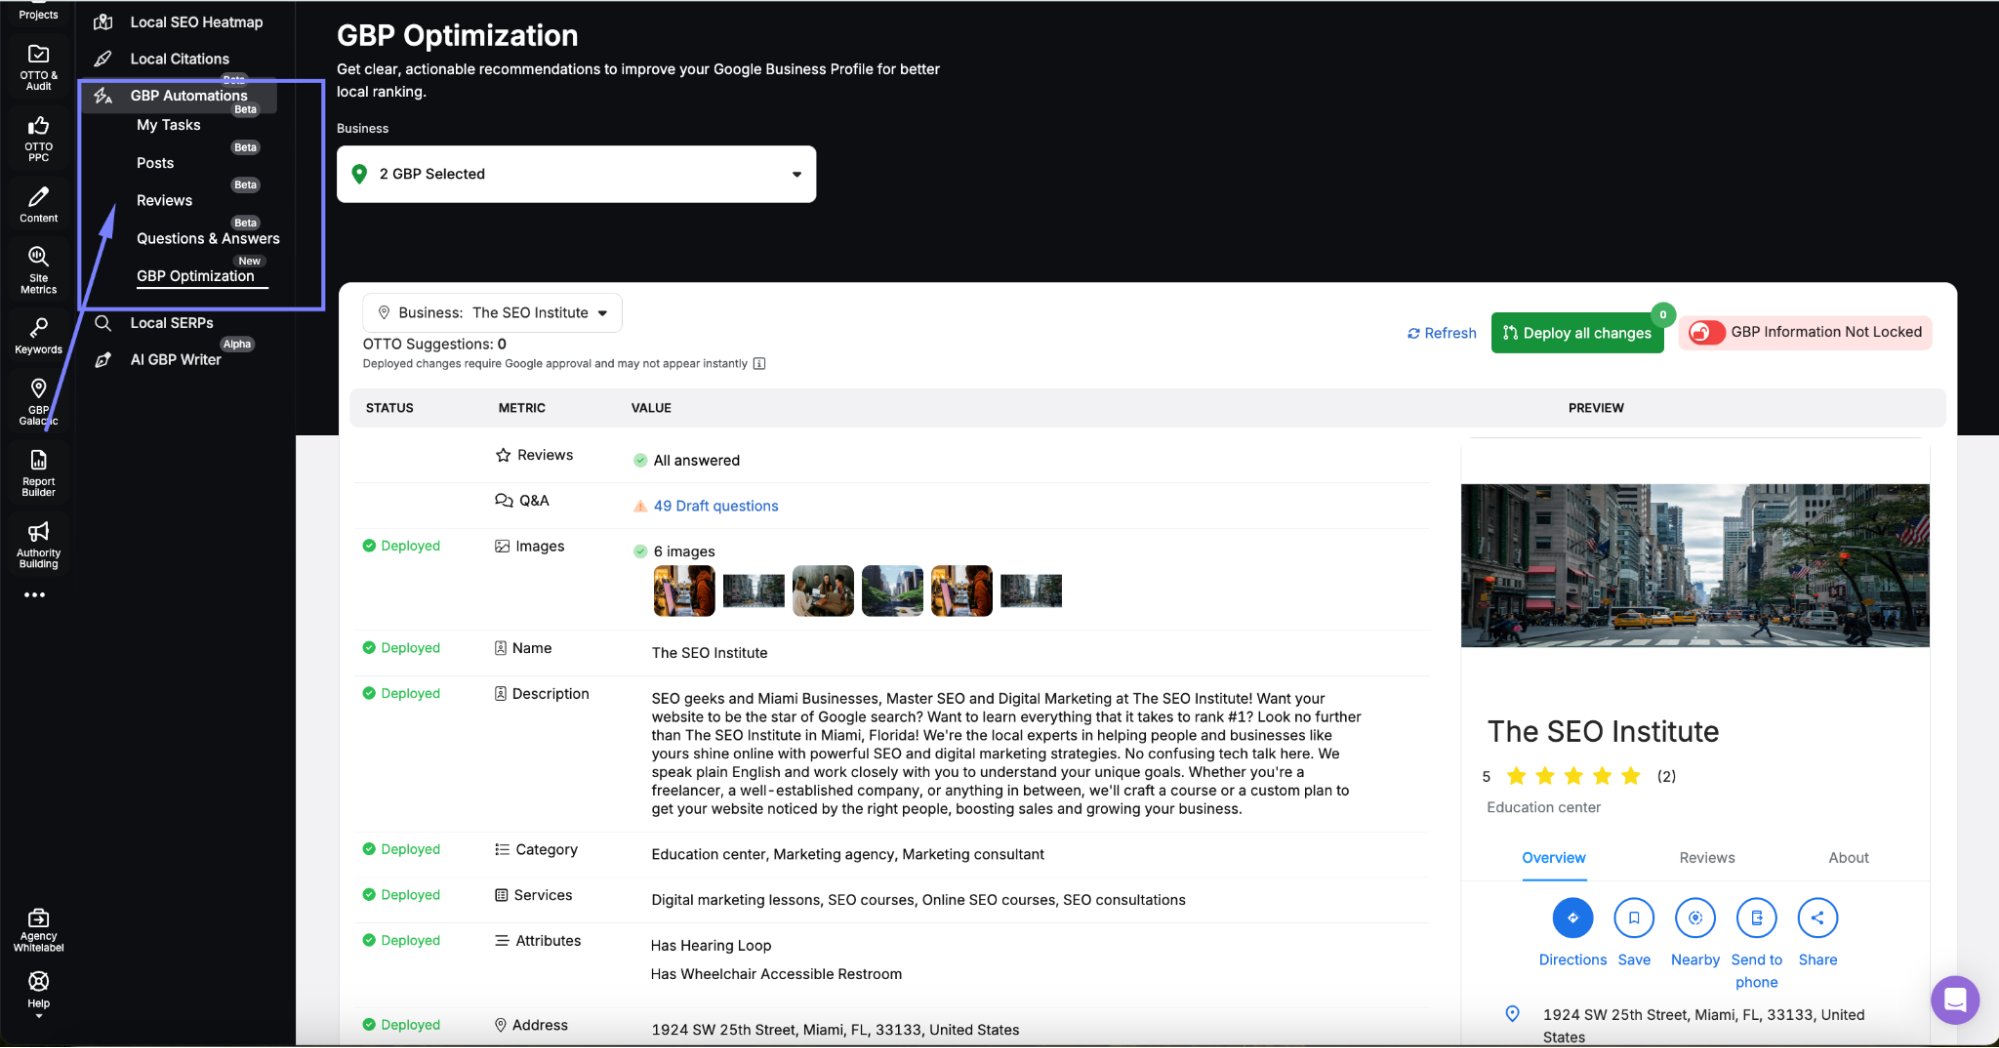Open Authority Building section

(38, 543)
